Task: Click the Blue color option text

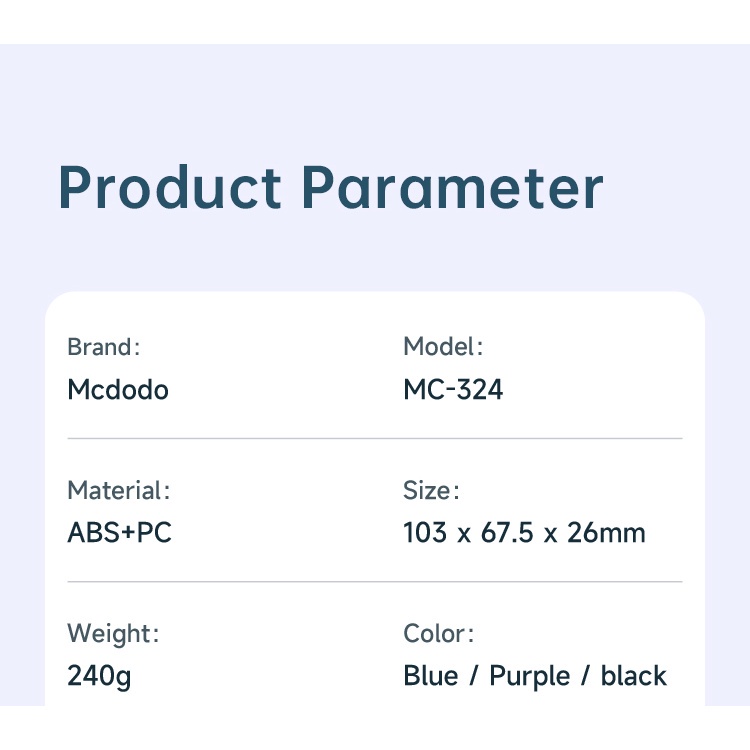Action: (x=430, y=676)
